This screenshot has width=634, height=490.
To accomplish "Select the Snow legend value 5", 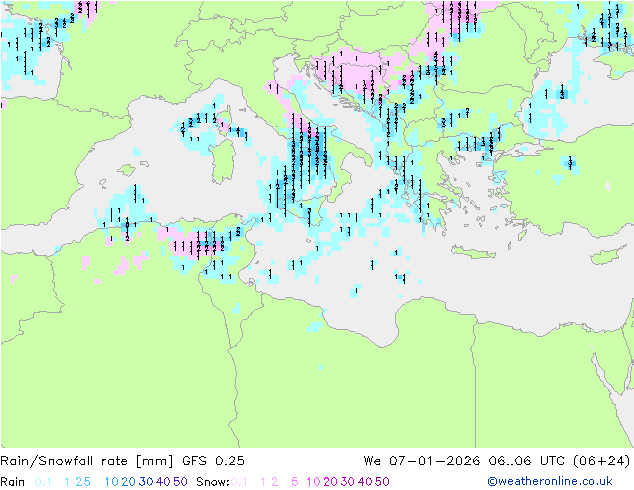I will 295,482.
